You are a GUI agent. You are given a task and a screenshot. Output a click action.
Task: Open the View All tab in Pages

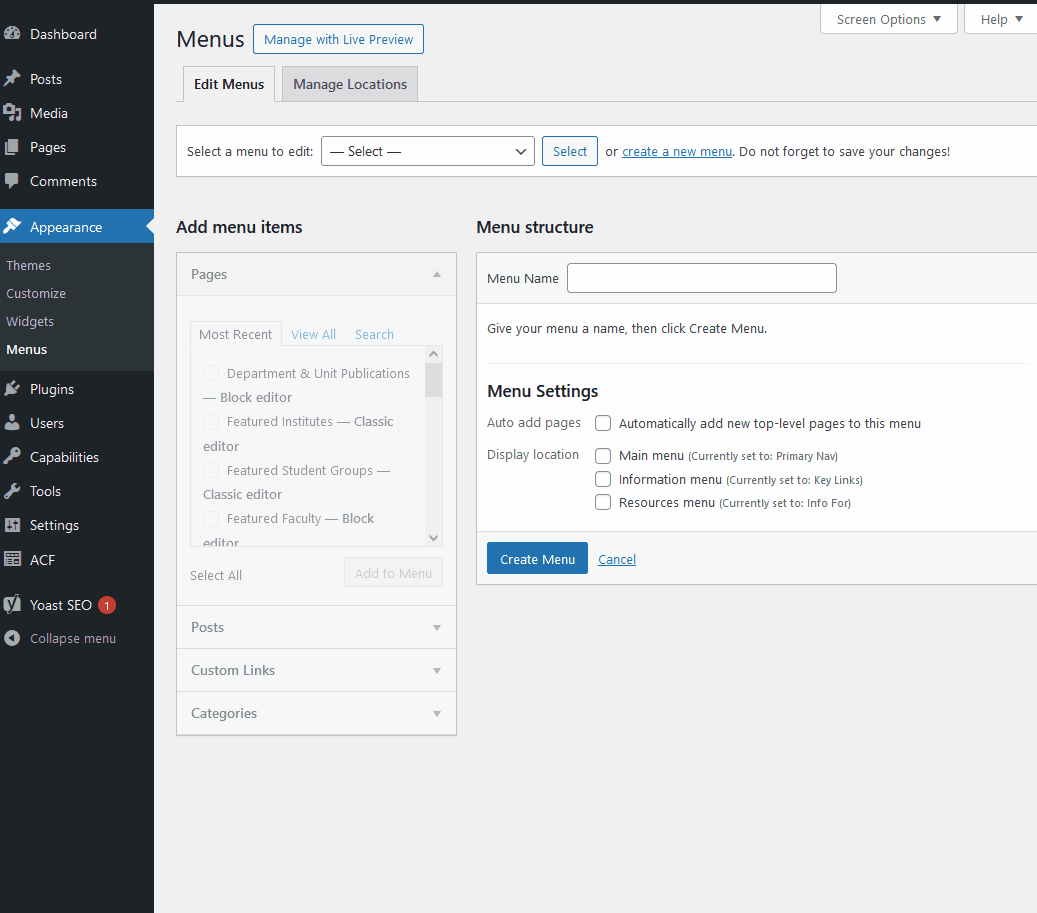point(313,334)
